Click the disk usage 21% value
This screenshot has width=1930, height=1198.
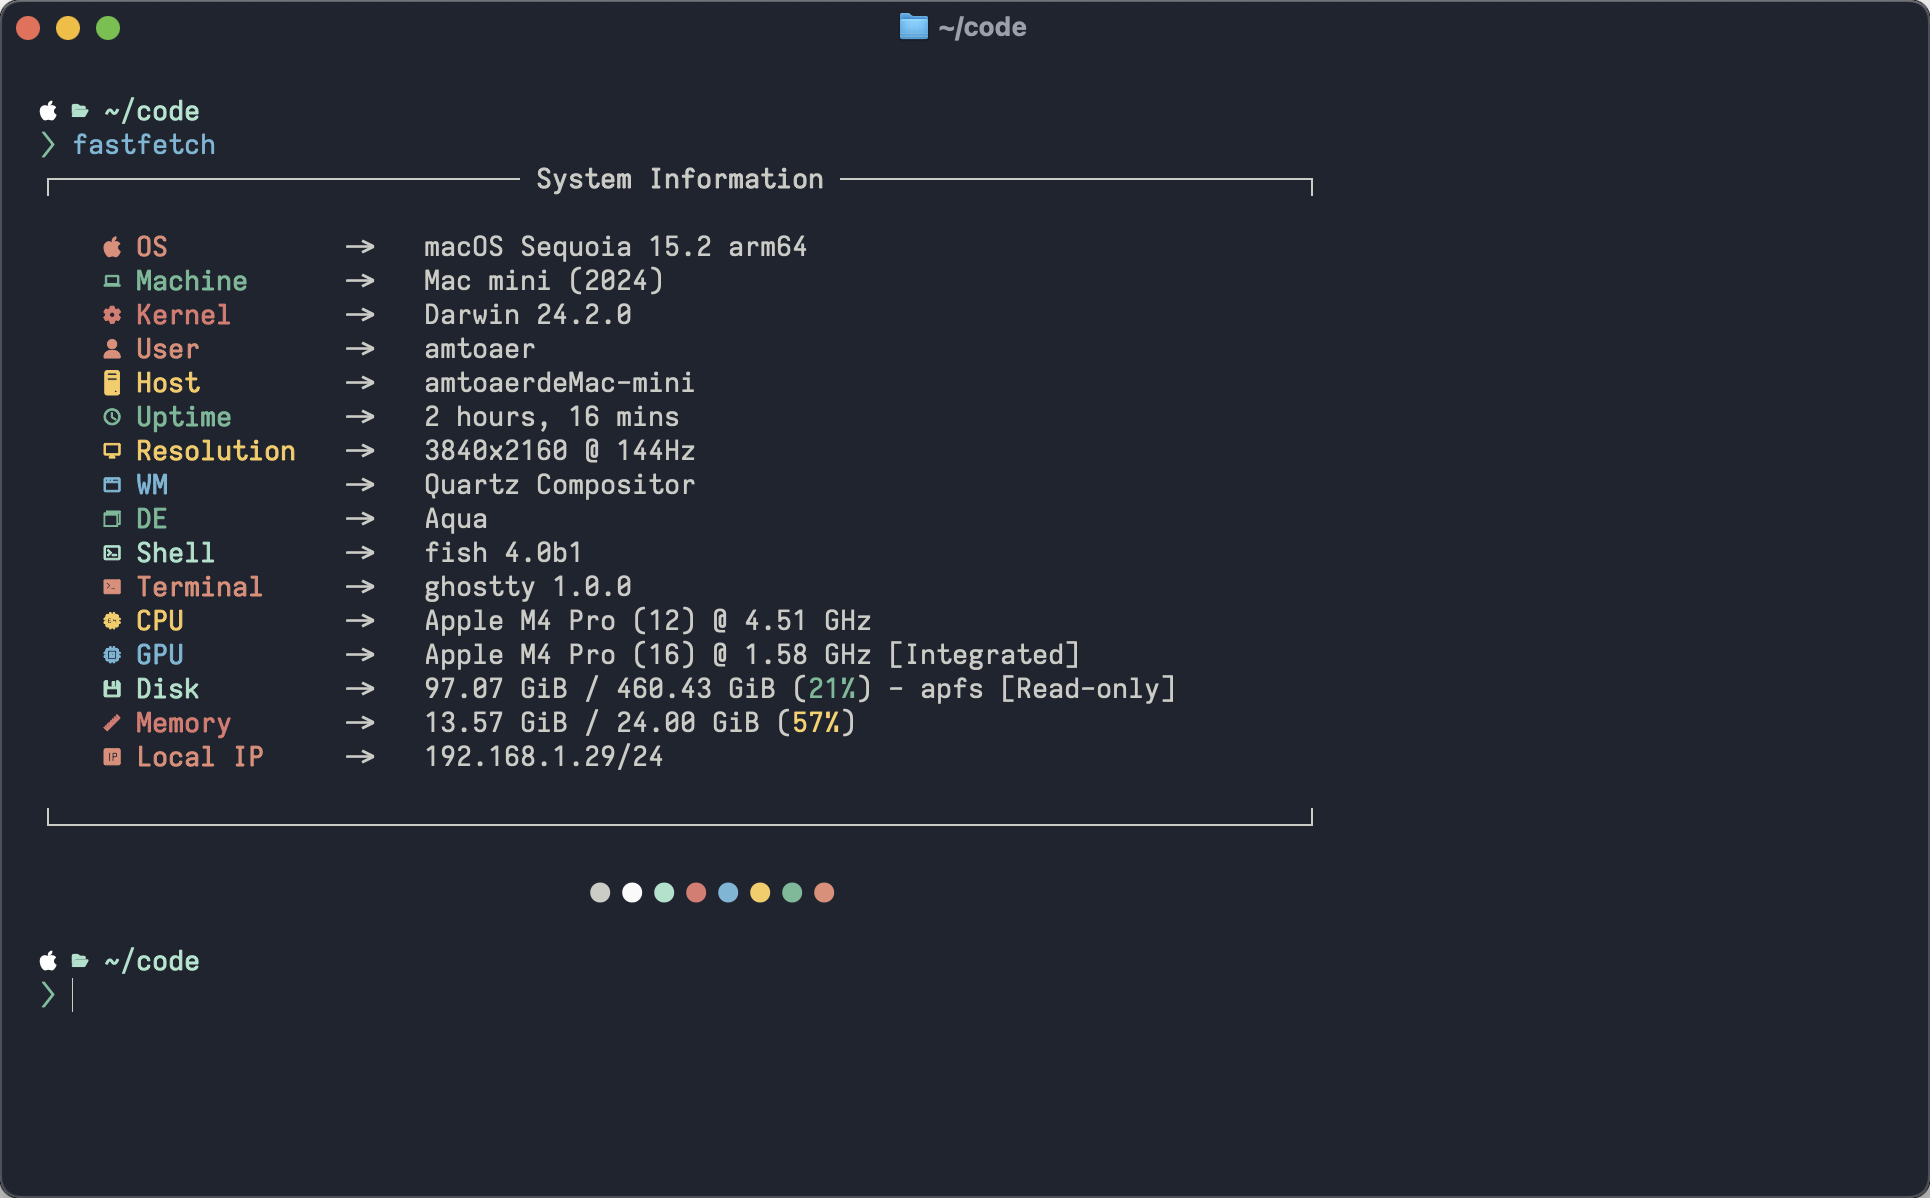(x=832, y=689)
